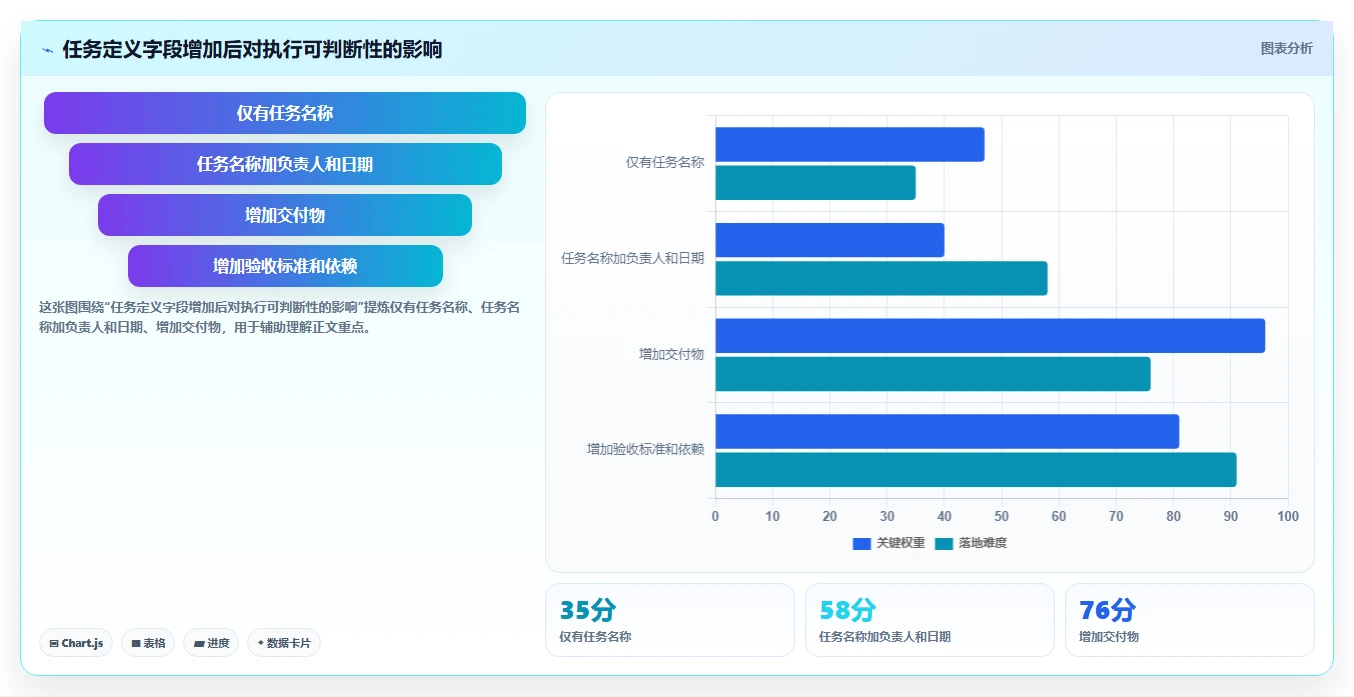The height and width of the screenshot is (697, 1354).
Task: Click the y-axis label 任务名称加负责人和日期
Action: coord(633,258)
